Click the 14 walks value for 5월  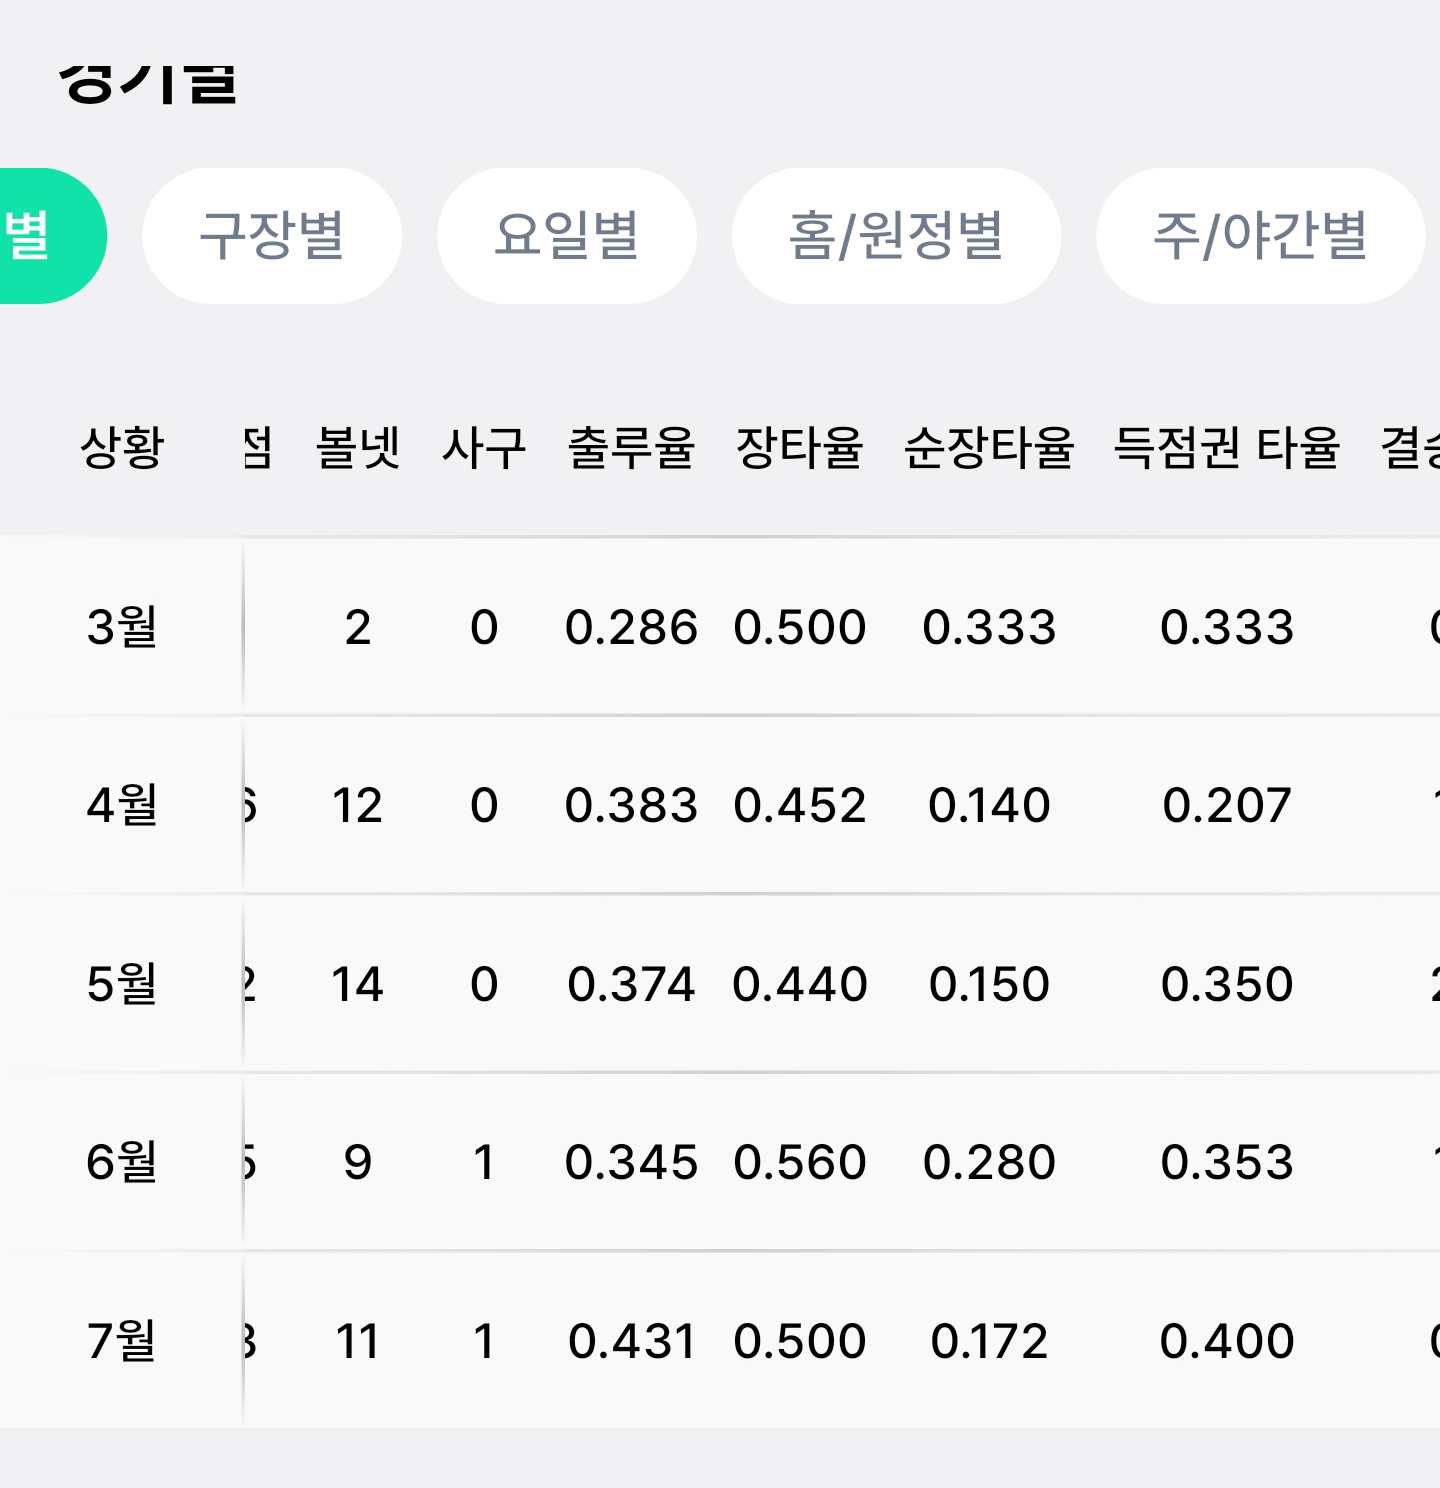pyautogui.click(x=357, y=984)
